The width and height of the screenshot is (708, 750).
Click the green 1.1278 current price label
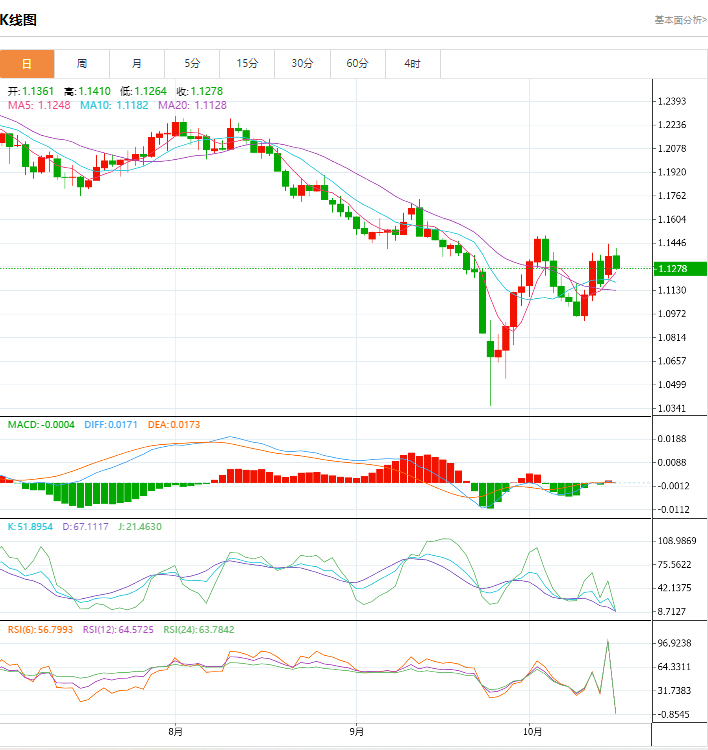(680, 269)
